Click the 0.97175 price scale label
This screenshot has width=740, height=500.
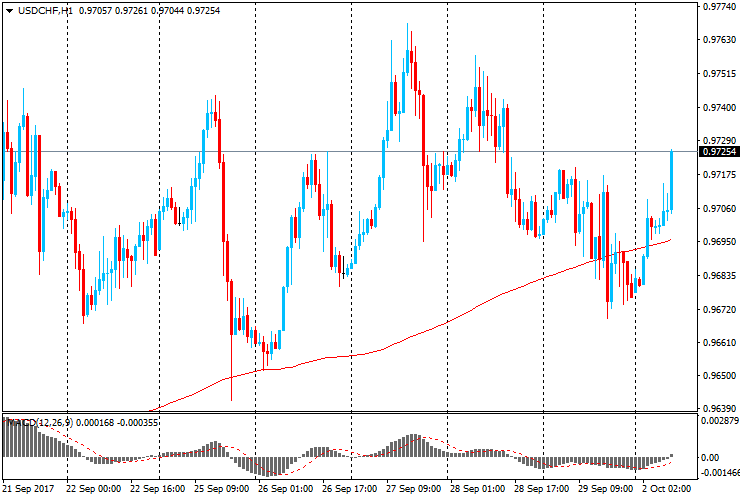[719, 175]
